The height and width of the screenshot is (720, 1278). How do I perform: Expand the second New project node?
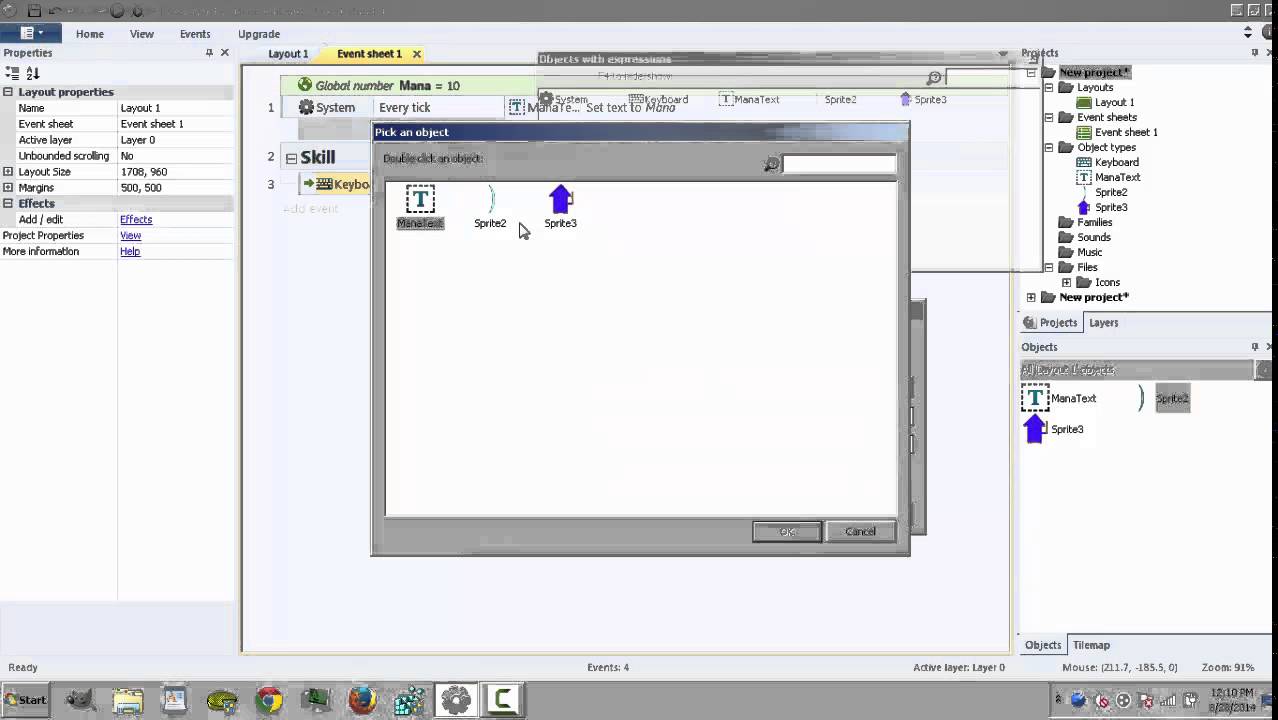click(x=1031, y=298)
